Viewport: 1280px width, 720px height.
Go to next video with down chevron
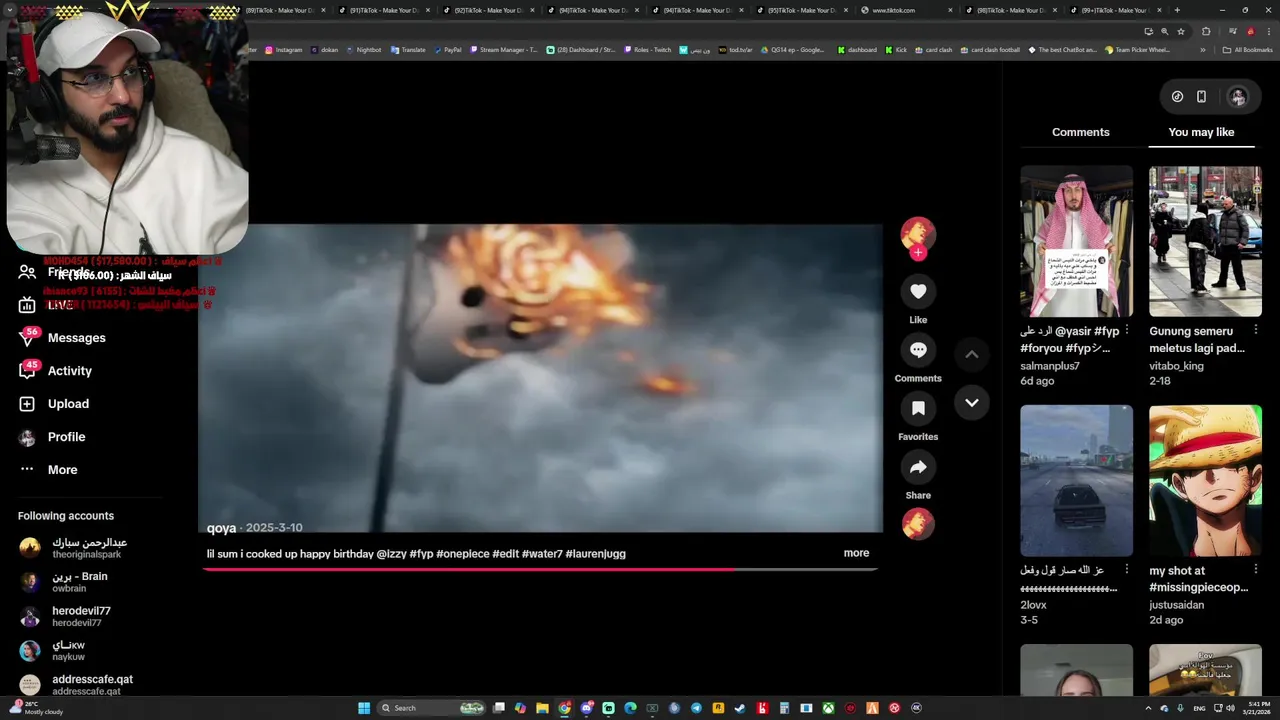coord(971,403)
